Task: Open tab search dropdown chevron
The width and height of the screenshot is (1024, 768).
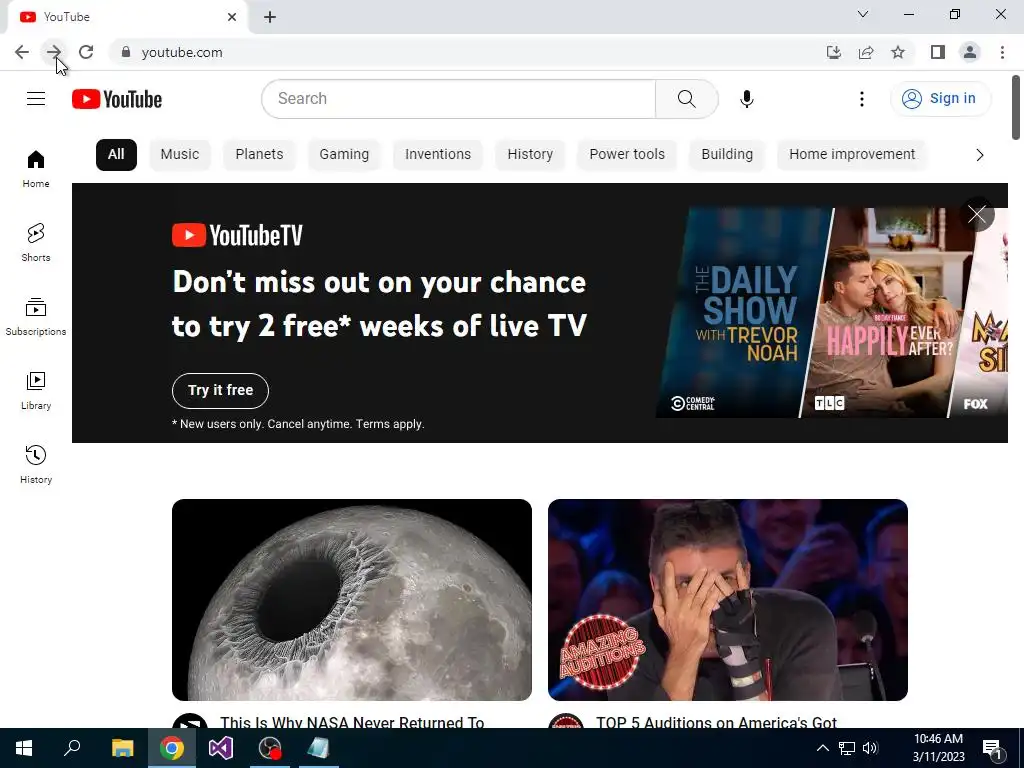Action: [x=863, y=14]
